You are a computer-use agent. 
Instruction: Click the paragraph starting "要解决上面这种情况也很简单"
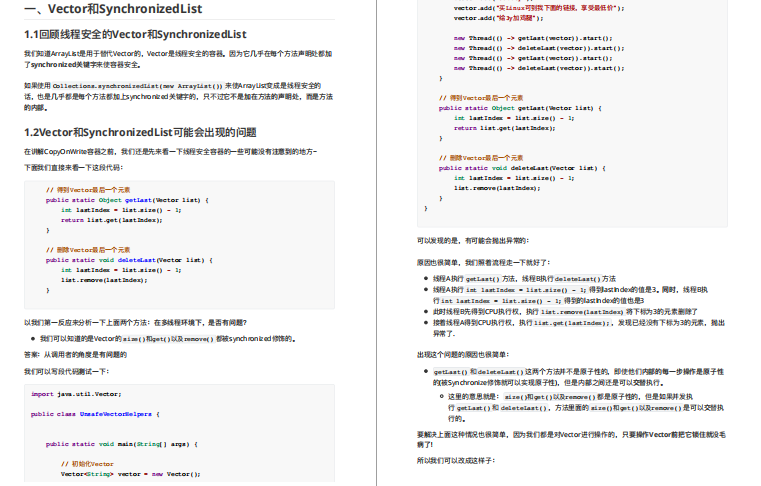[571, 439]
